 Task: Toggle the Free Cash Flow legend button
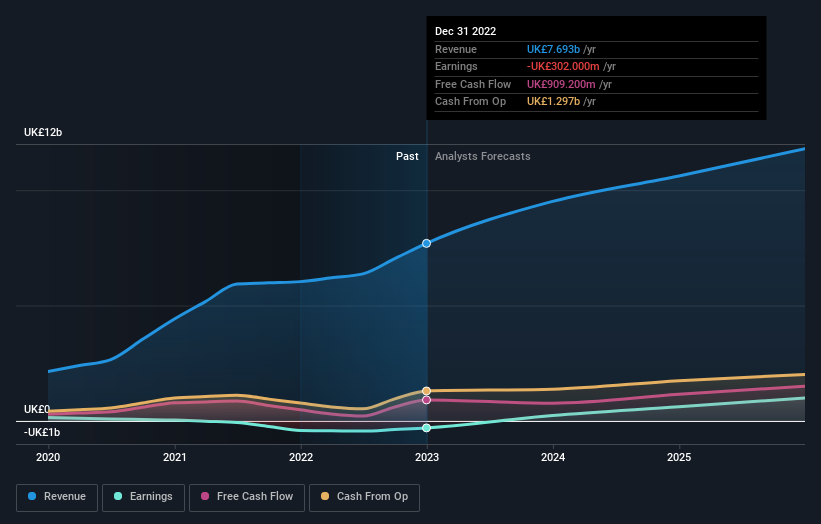pos(247,497)
